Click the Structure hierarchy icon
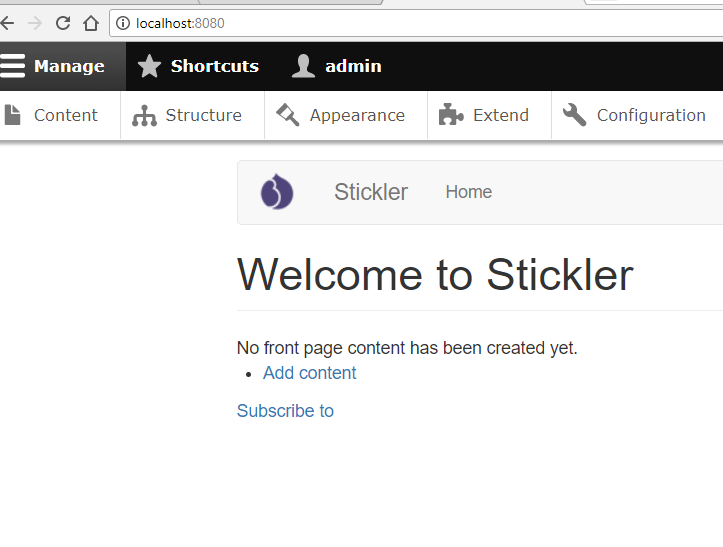The width and height of the screenshot is (723, 547). 145,115
